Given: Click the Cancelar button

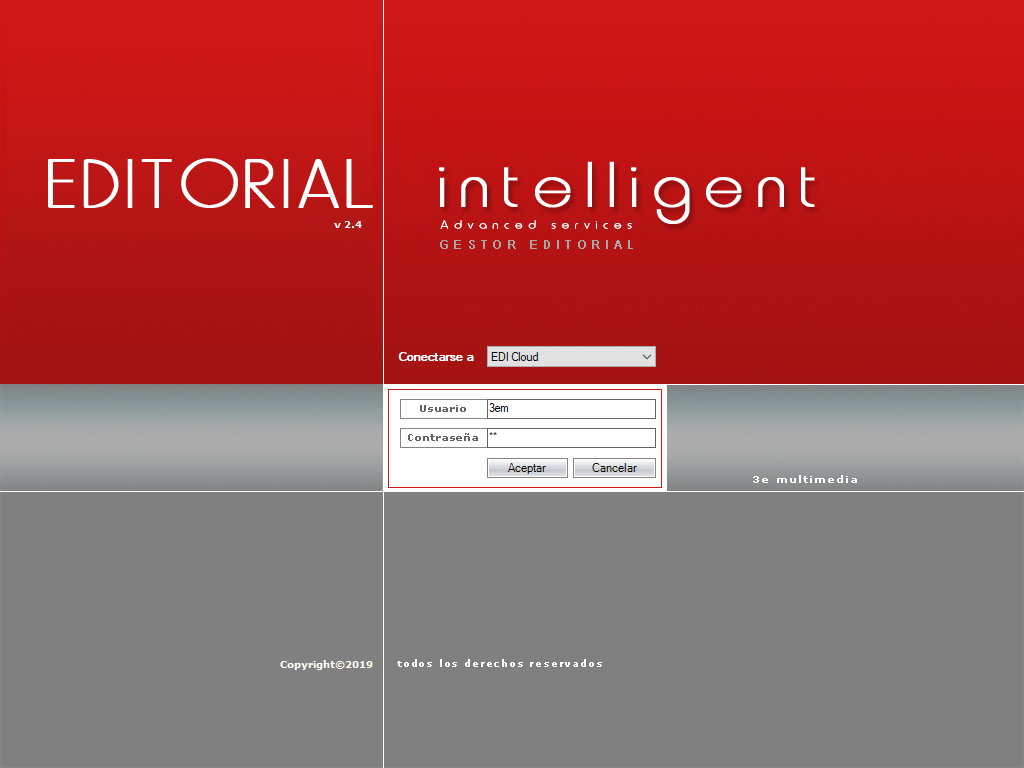Looking at the screenshot, I should pyautogui.click(x=614, y=468).
